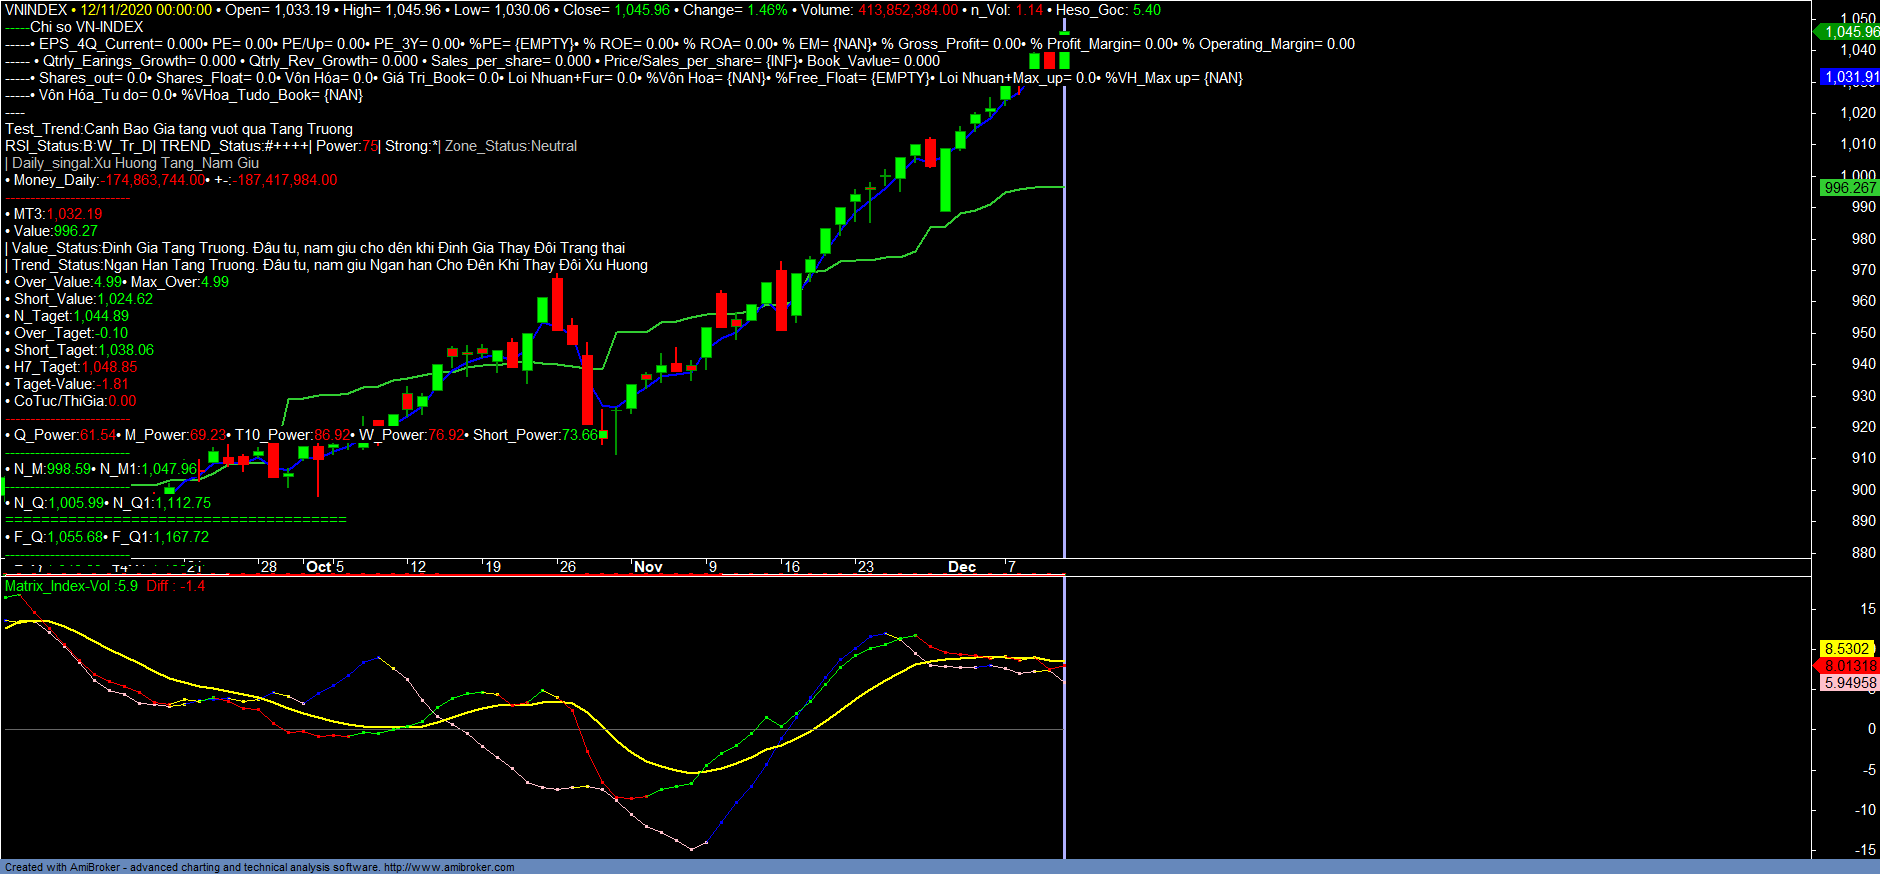Click the amibroker.com link in footer
Screen dimensions: 1880x874
coord(449,867)
